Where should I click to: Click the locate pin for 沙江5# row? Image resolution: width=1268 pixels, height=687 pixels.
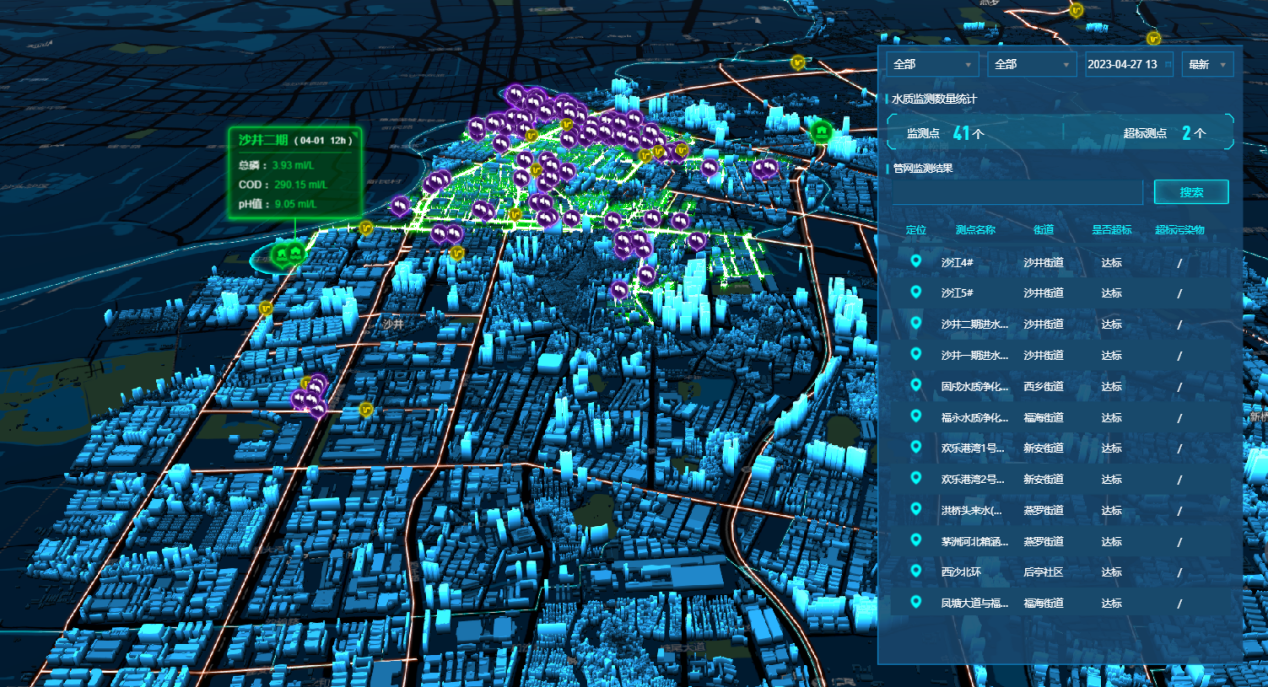coord(915,293)
